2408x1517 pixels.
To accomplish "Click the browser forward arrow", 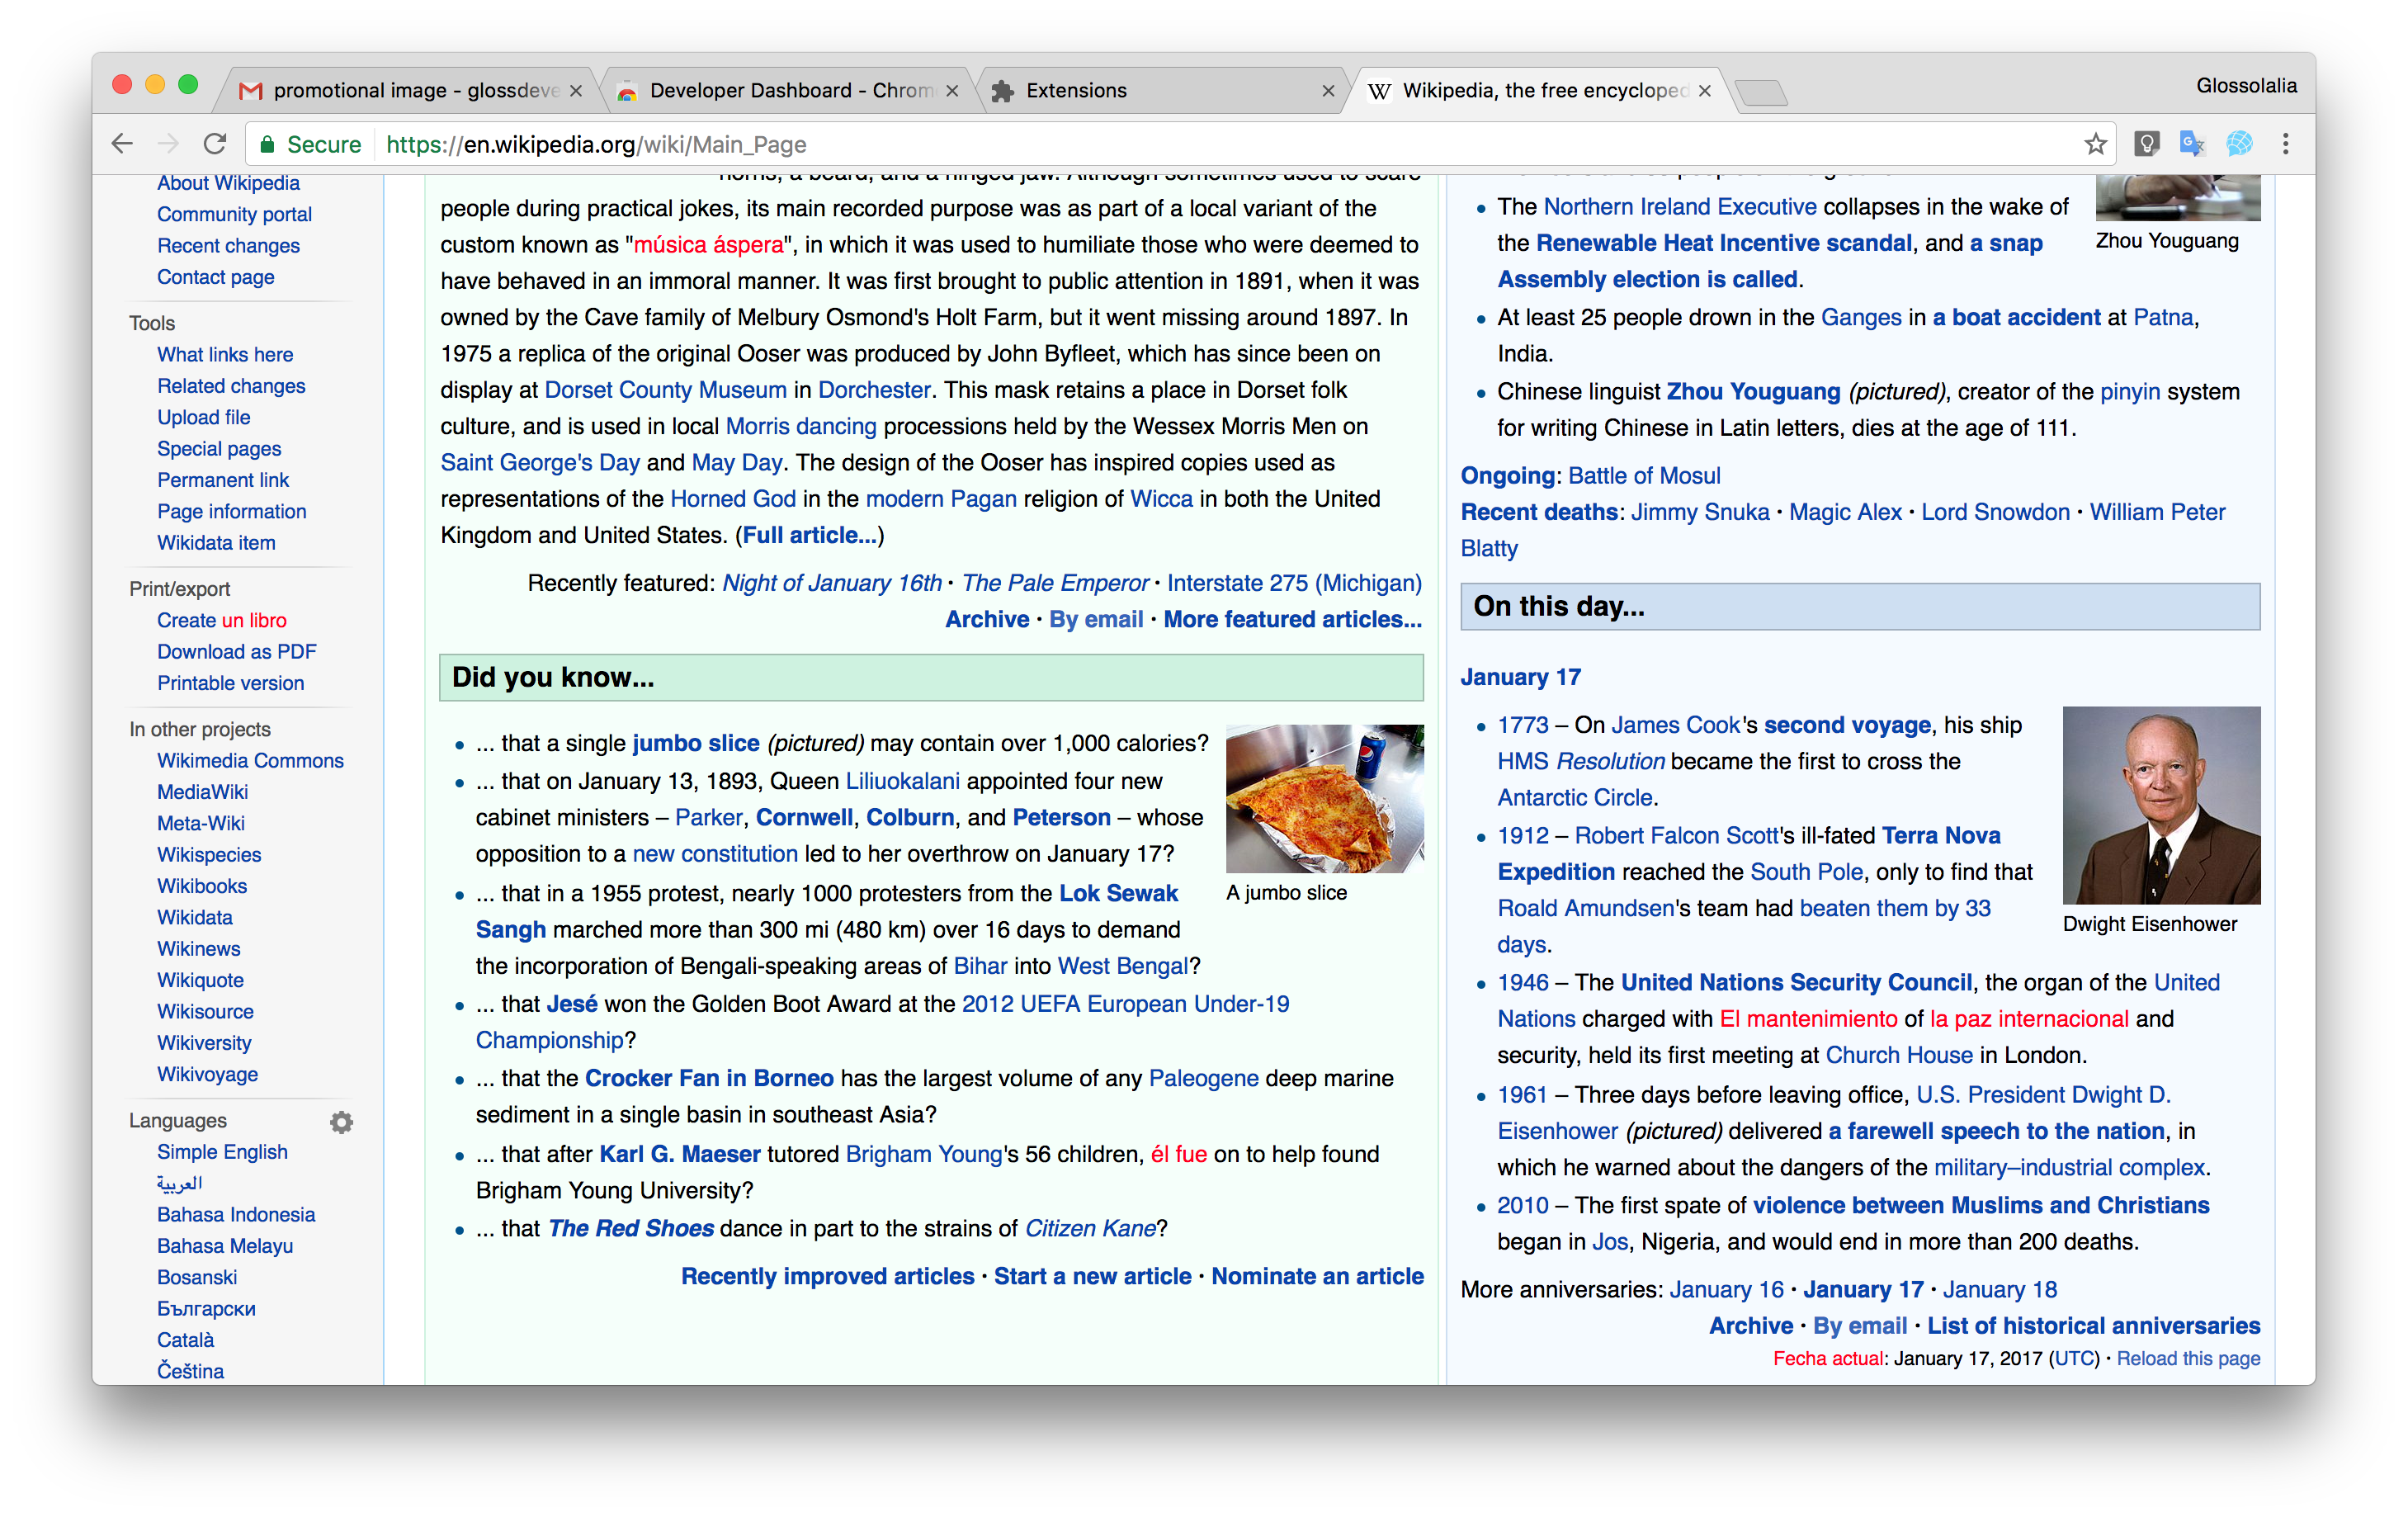I will click(x=168, y=144).
